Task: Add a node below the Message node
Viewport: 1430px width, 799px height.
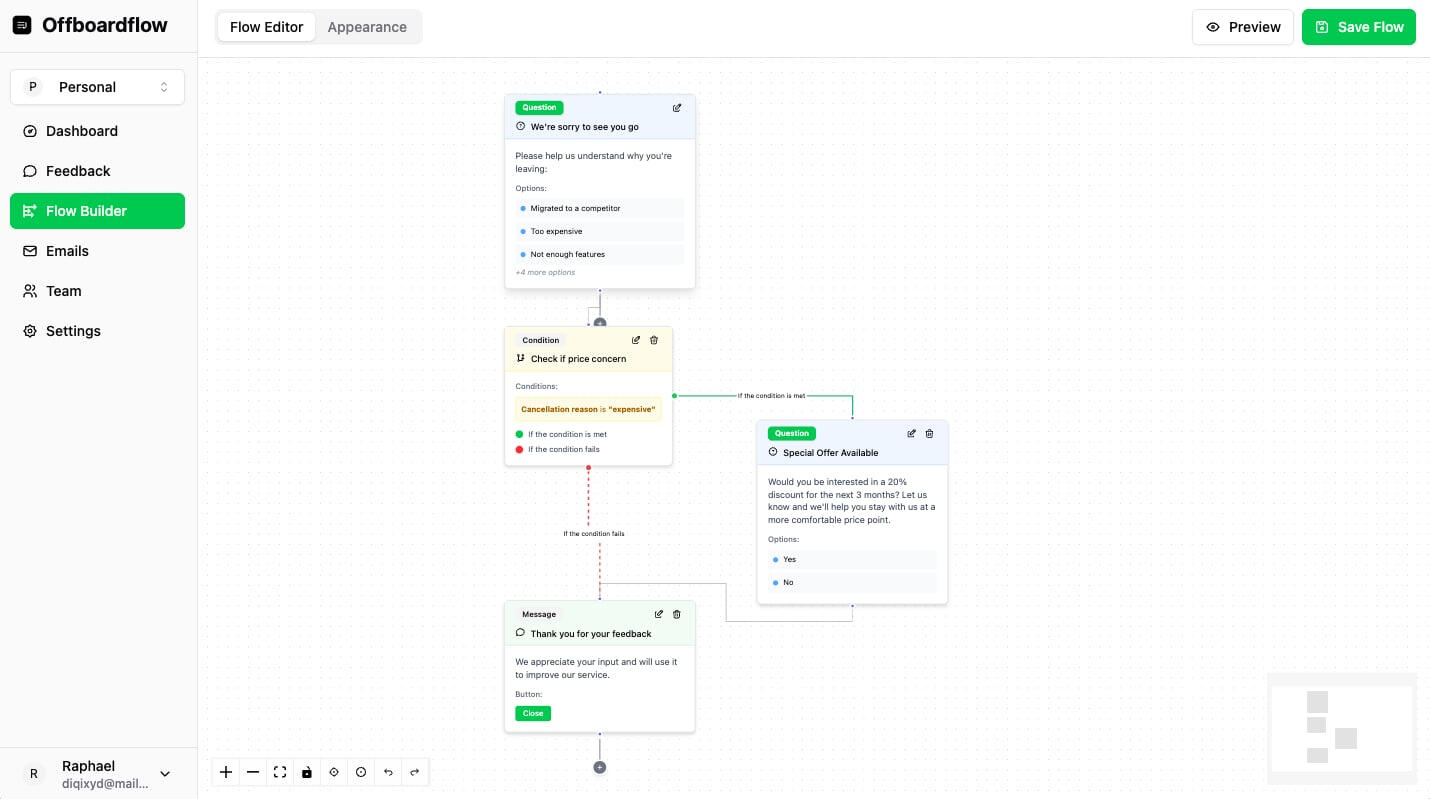Action: [600, 767]
